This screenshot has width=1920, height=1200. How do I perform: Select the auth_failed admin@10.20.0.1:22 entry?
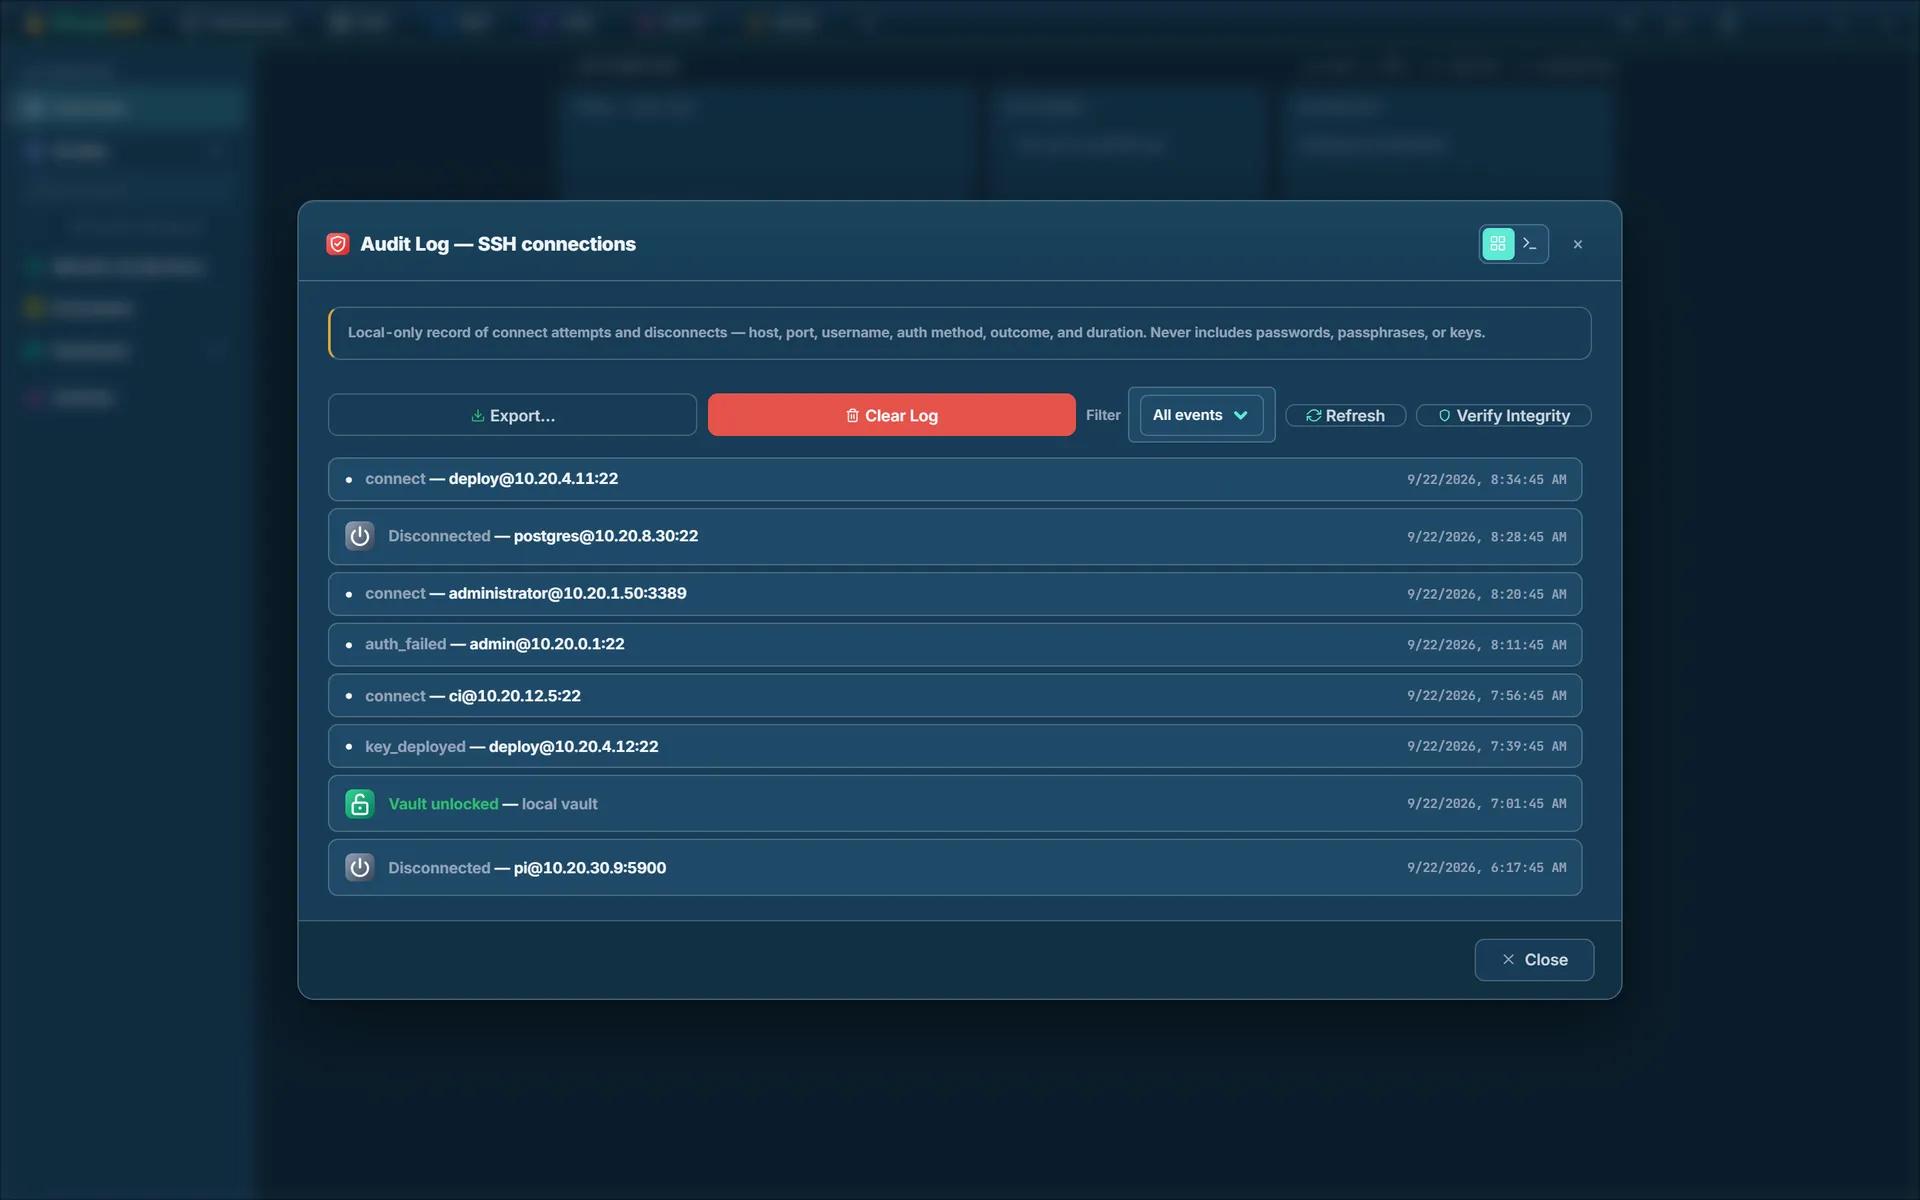pos(954,645)
